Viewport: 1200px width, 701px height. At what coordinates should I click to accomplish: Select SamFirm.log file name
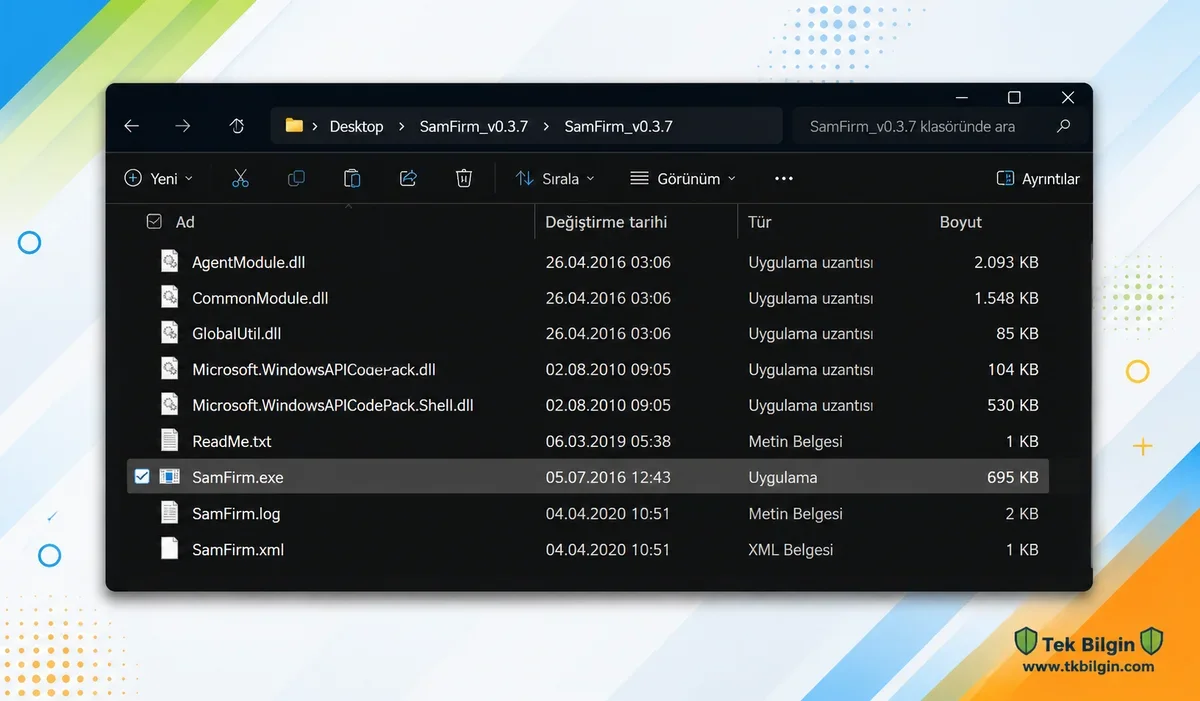point(236,513)
